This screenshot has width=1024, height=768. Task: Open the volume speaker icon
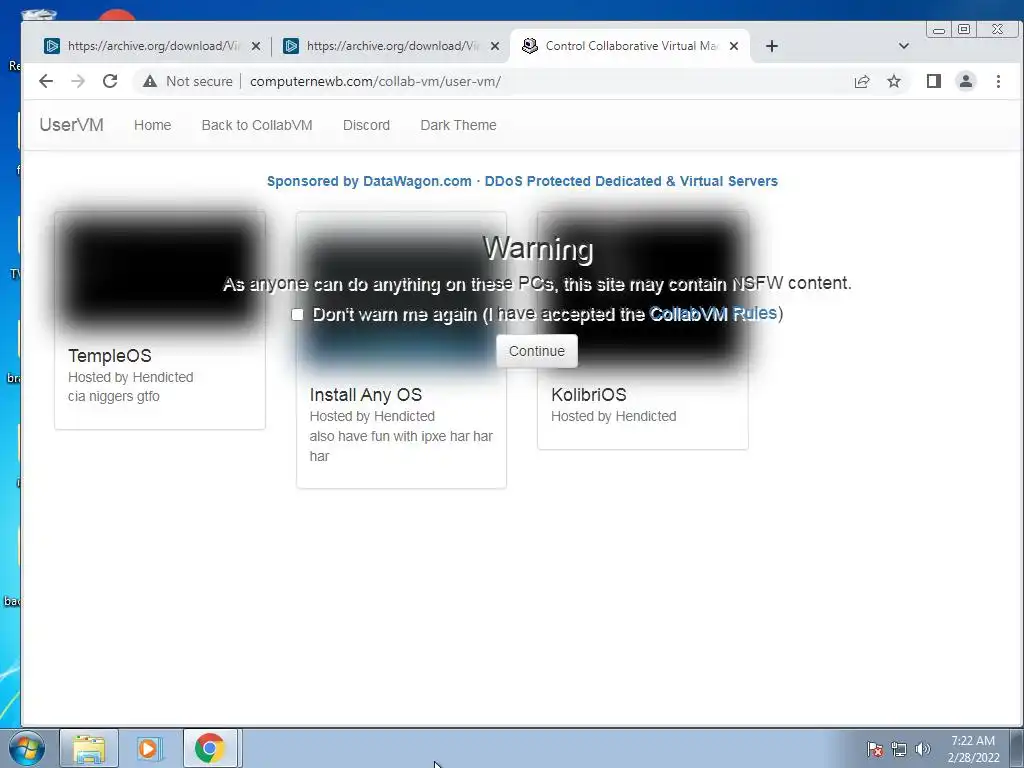click(x=923, y=749)
